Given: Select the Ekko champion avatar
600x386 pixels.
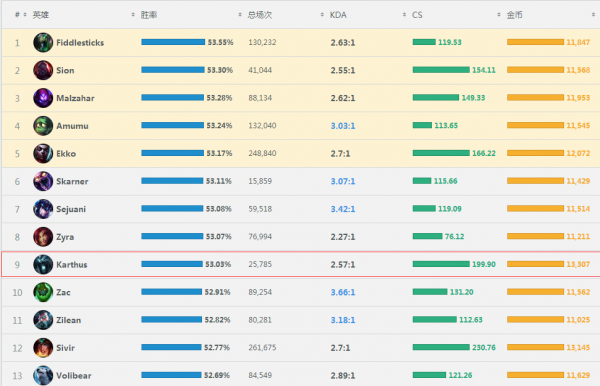Looking at the screenshot, I should click(x=43, y=153).
